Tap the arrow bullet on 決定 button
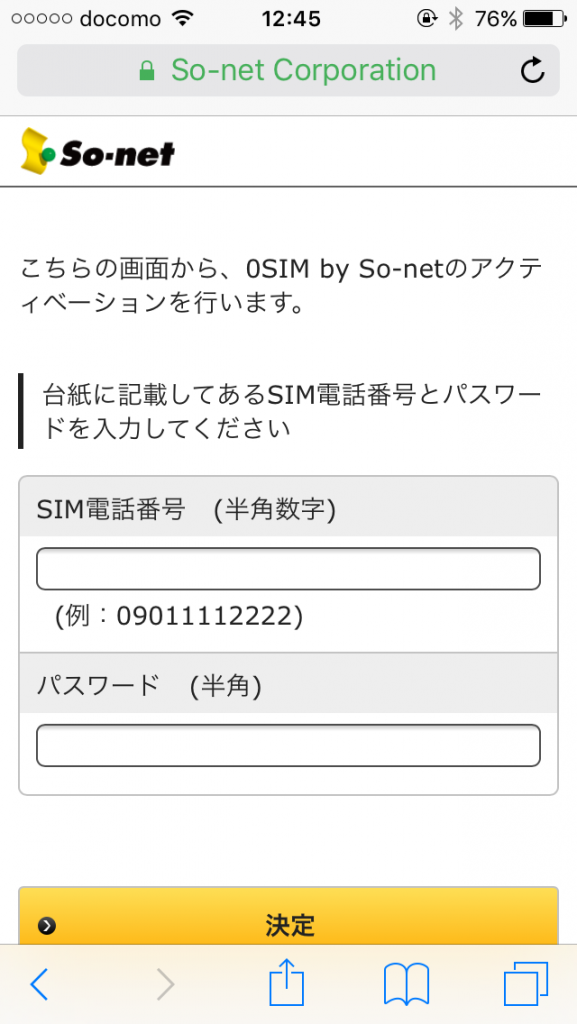The height and width of the screenshot is (1024, 577). click(x=47, y=925)
